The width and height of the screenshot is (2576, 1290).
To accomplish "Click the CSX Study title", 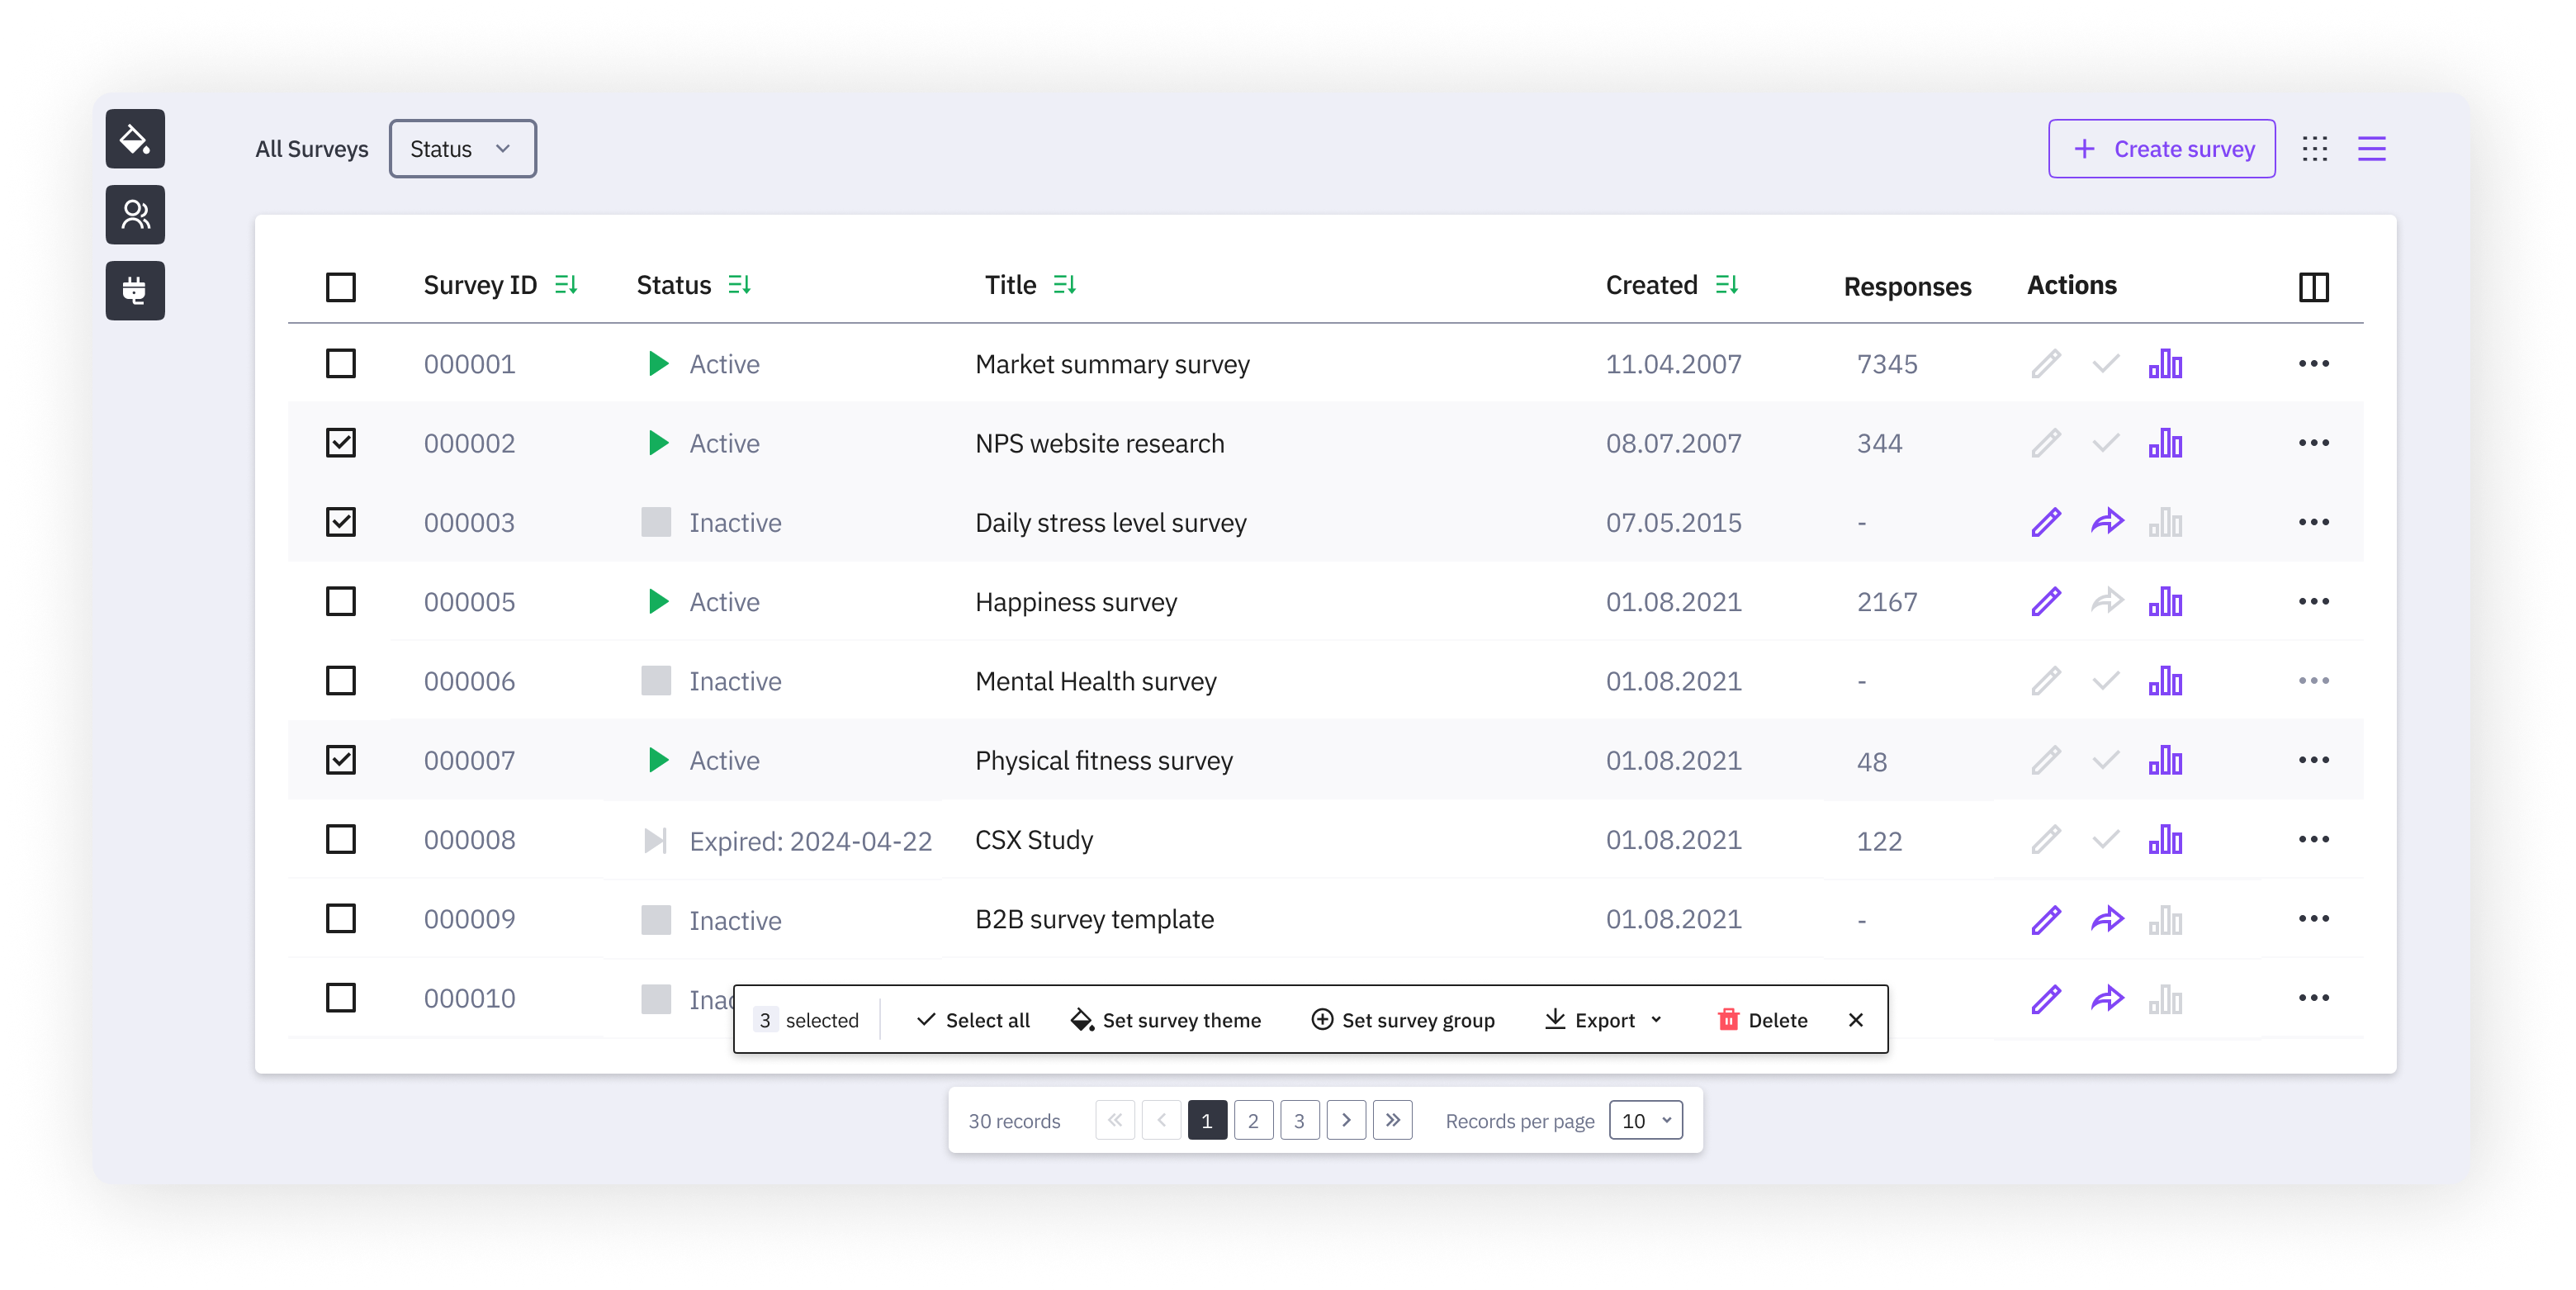I will coord(1034,840).
